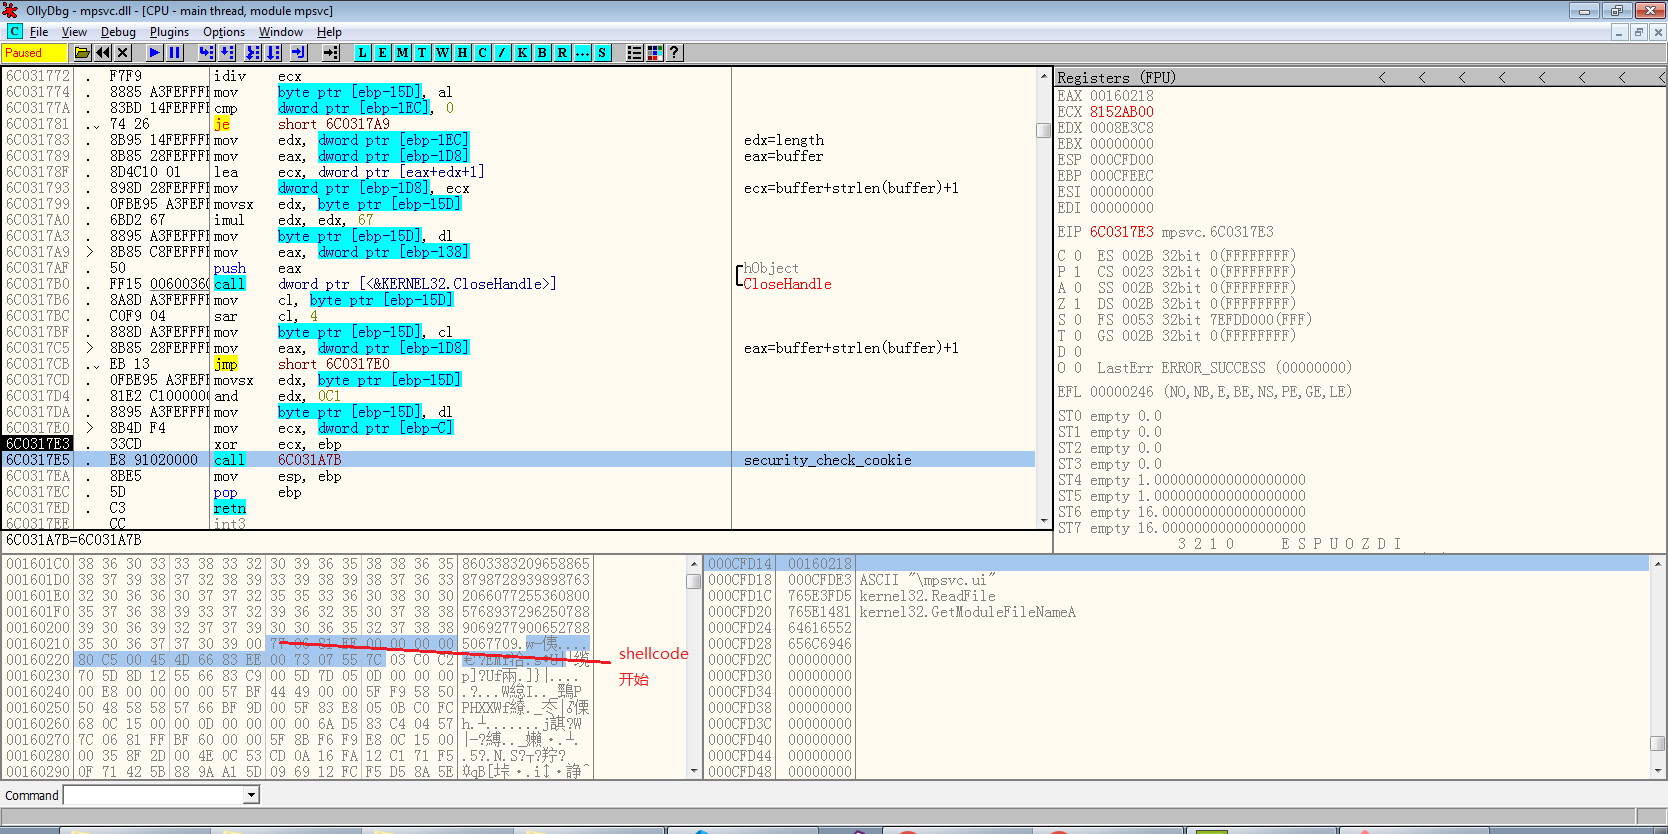The height and width of the screenshot is (834, 1668).
Task: Show Executable modules with E button
Action: click(x=382, y=53)
